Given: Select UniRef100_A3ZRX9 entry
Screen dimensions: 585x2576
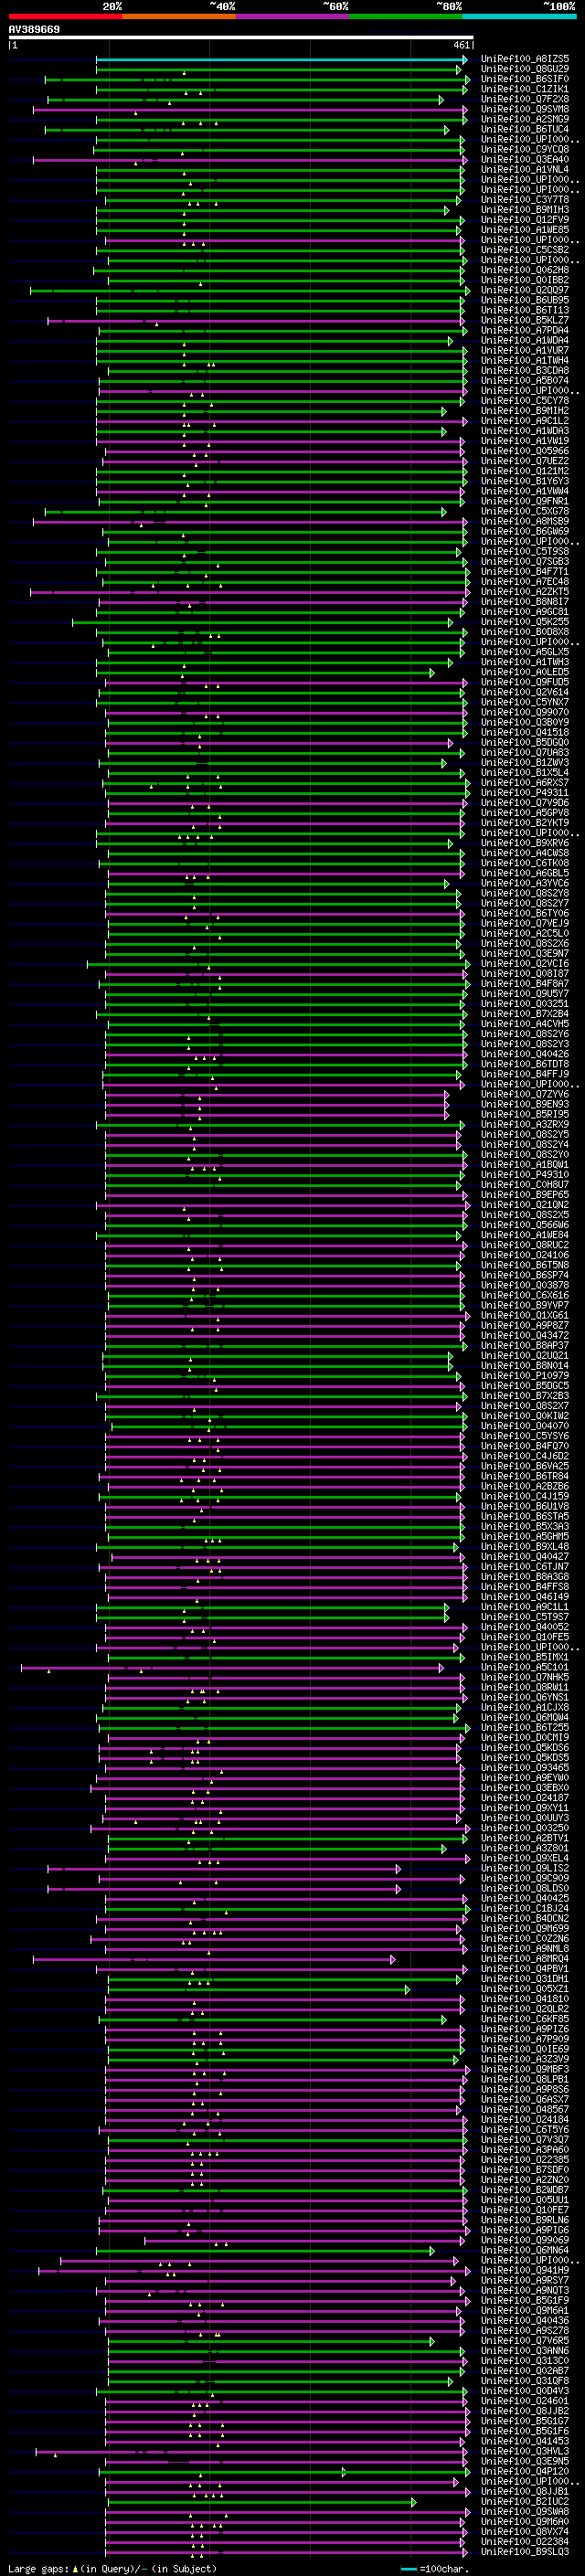Looking at the screenshot, I should [x=525, y=1125].
